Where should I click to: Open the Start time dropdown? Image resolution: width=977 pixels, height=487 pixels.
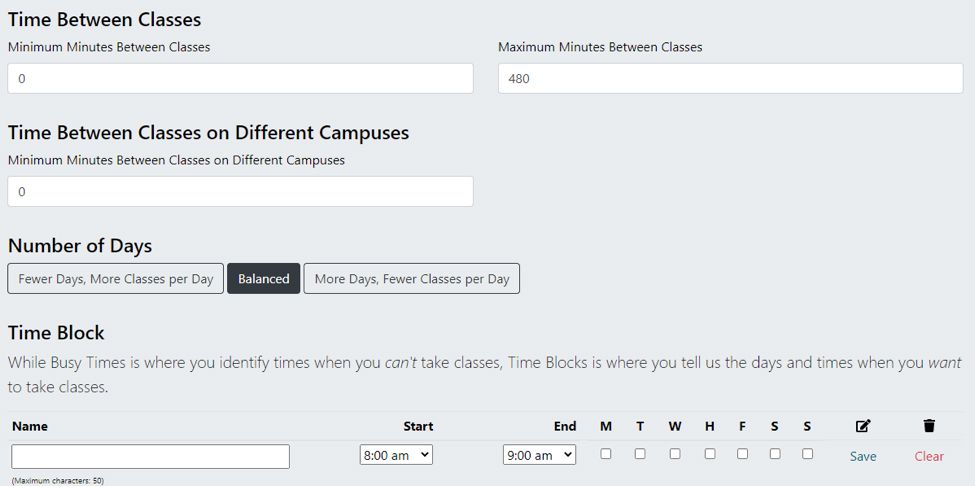[x=396, y=455]
